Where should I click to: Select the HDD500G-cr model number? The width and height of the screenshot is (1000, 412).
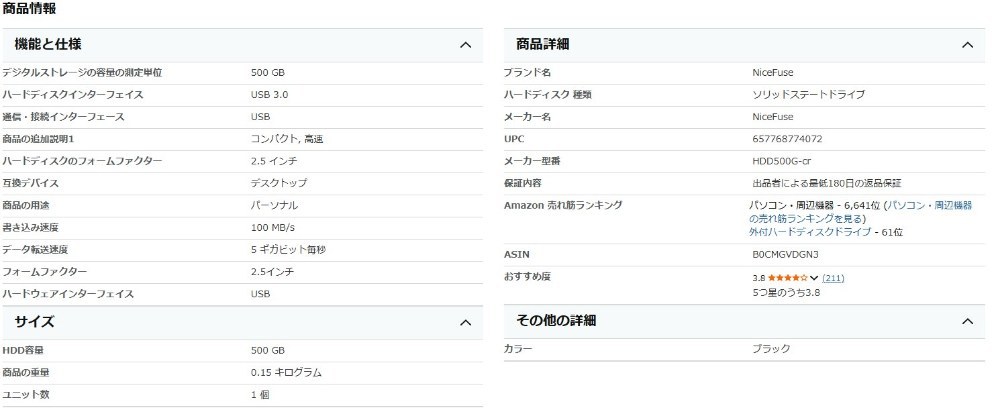pos(782,161)
